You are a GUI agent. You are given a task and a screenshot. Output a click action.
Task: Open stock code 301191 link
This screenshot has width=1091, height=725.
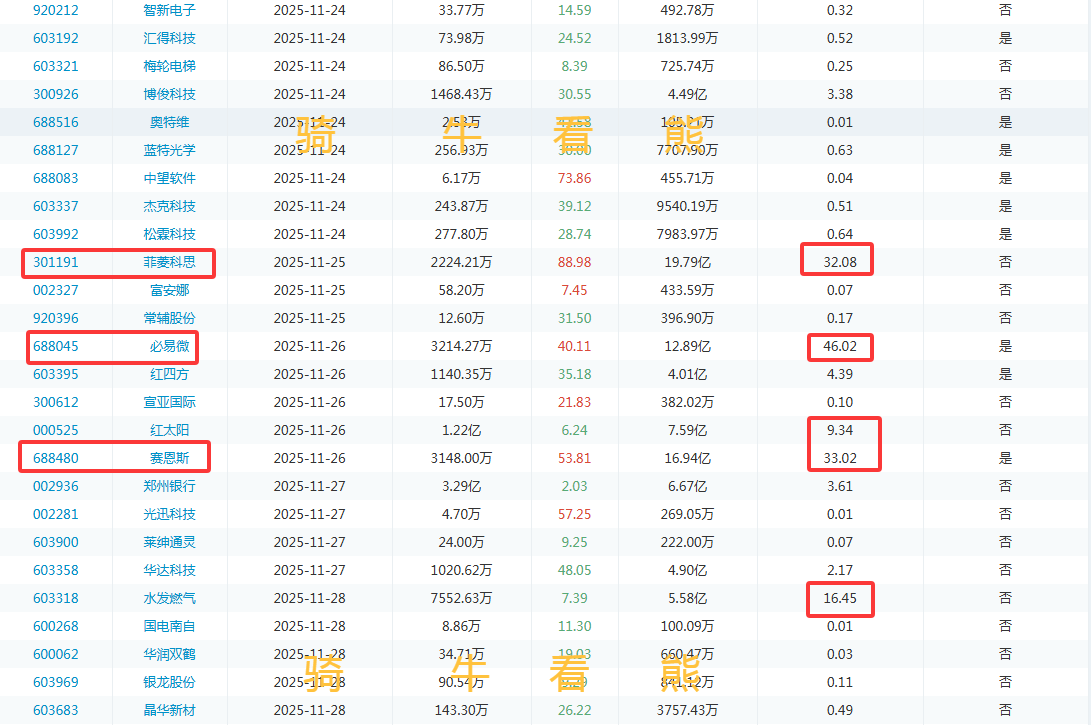tap(56, 262)
